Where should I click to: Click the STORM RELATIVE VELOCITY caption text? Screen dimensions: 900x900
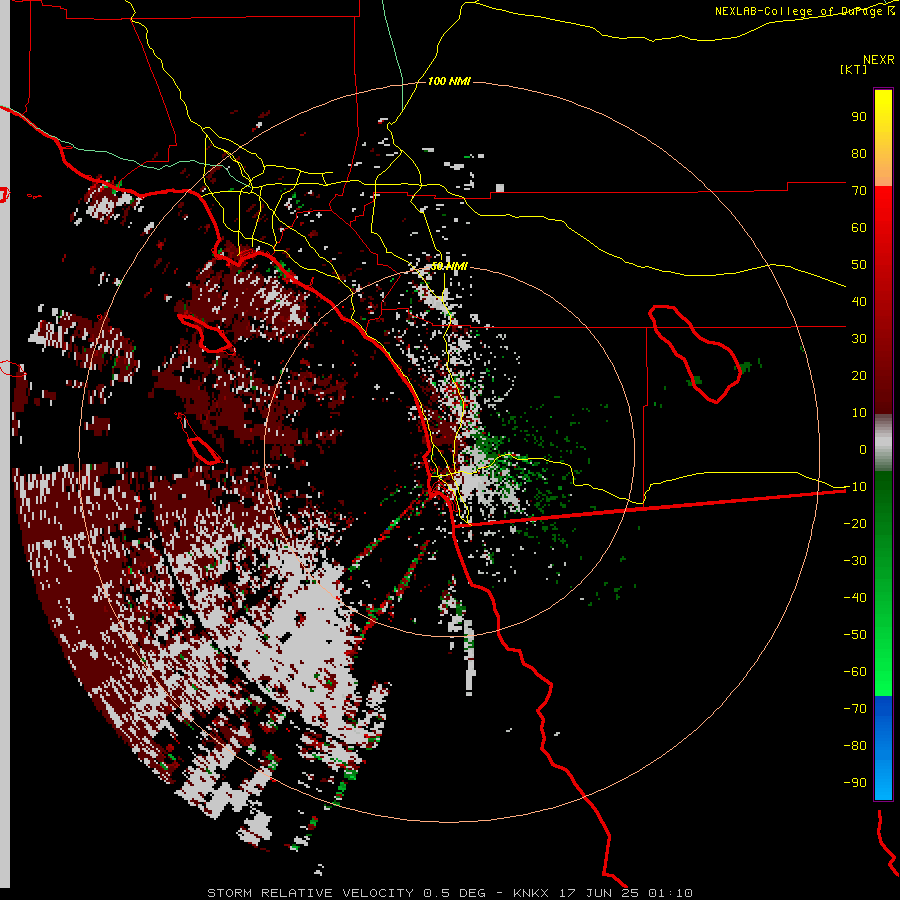310,893
